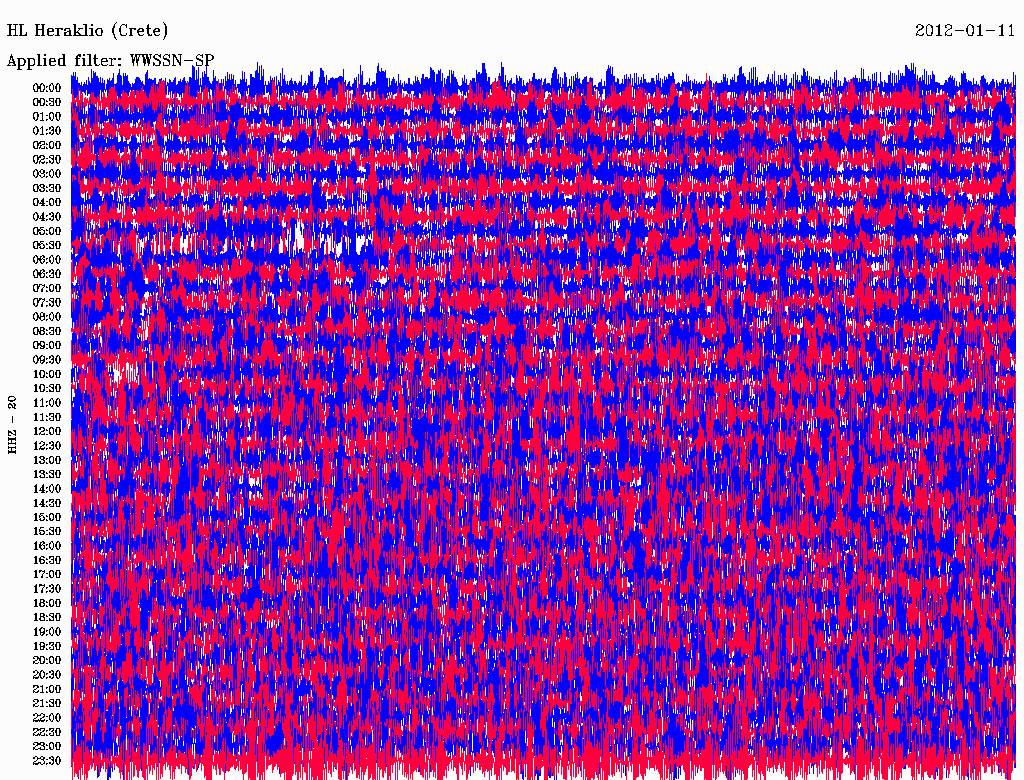Click the HHZ - 20 channel label
This screenshot has height=780, width=1024.
pos(12,425)
